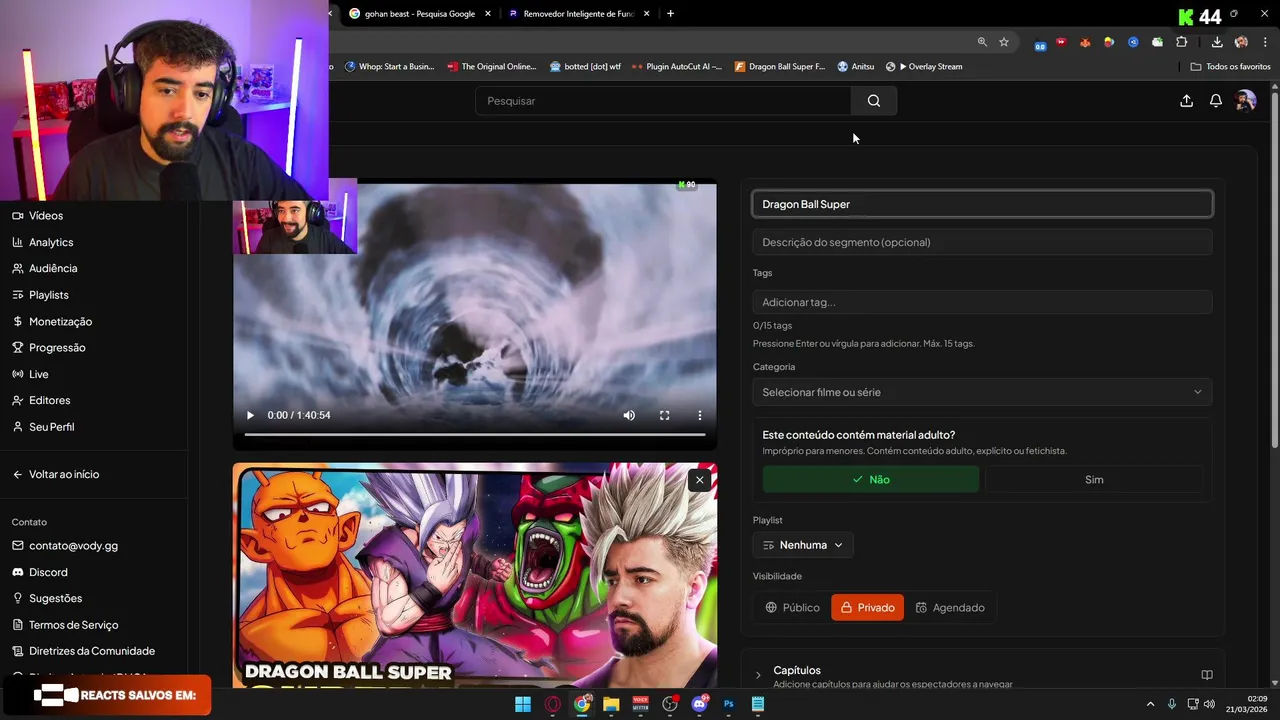Open Audiência in the sidebar
The image size is (1280, 720).
pyautogui.click(x=45, y=268)
